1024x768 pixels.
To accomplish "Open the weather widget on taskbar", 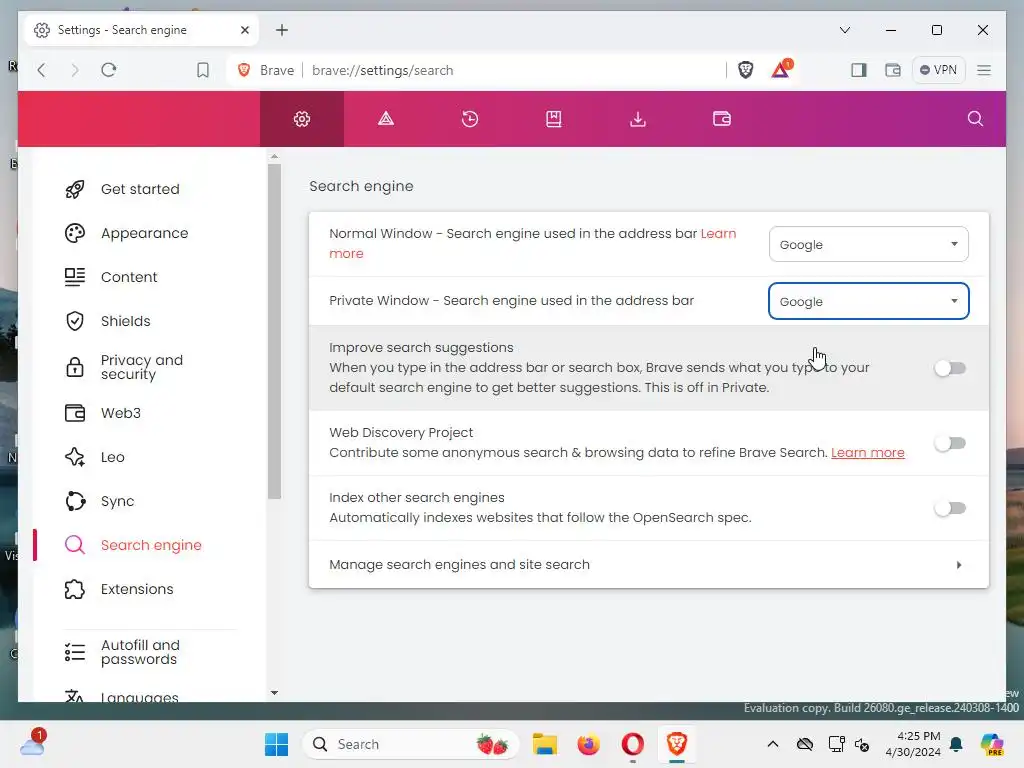I will click(32, 744).
